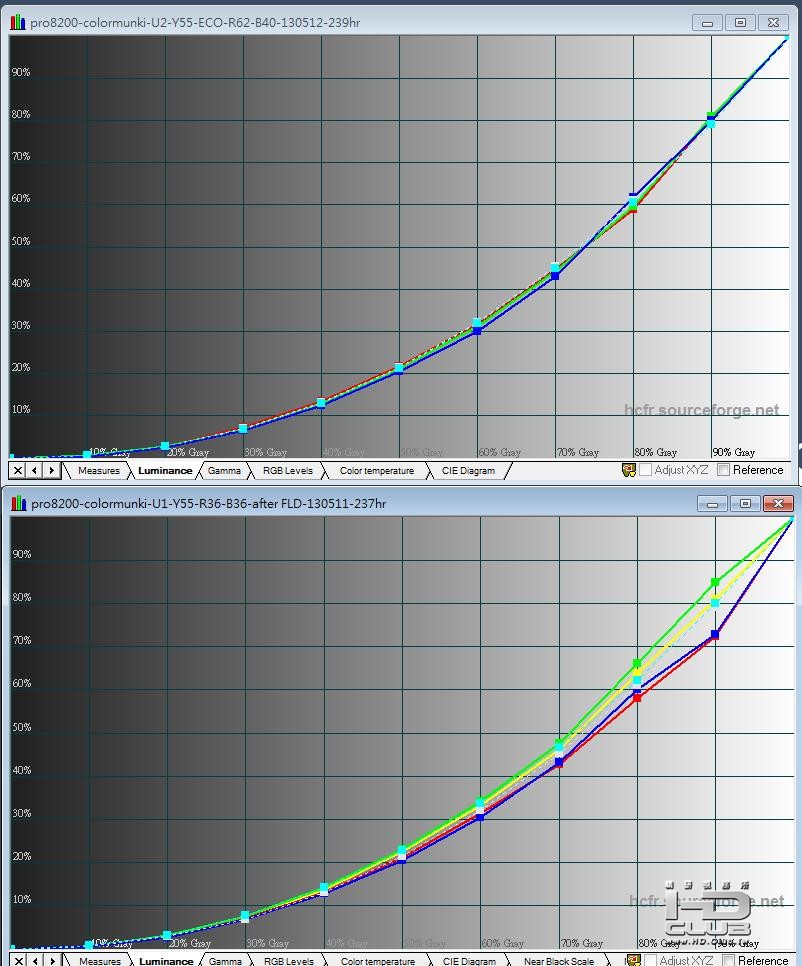Click the icon beside Adjust XYZ in ECO-R62 window
This screenshot has height=966, width=802.
point(628,470)
